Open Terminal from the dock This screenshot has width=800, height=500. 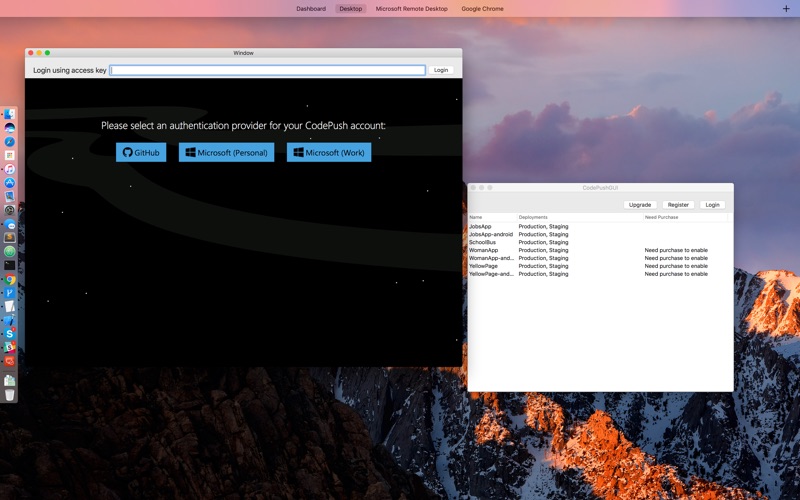[x=10, y=265]
